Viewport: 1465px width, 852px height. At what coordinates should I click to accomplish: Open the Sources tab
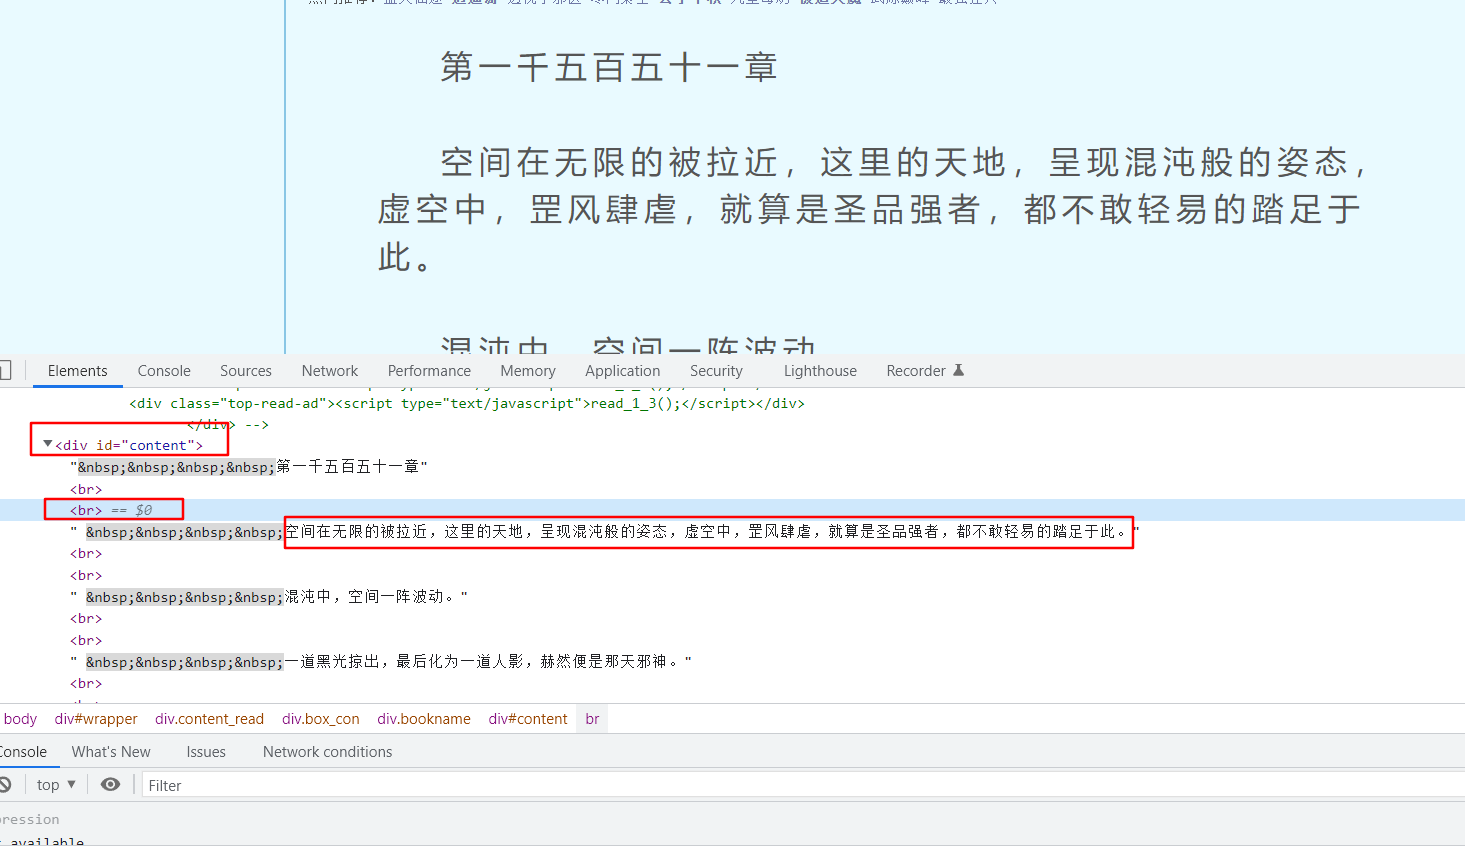coord(246,371)
